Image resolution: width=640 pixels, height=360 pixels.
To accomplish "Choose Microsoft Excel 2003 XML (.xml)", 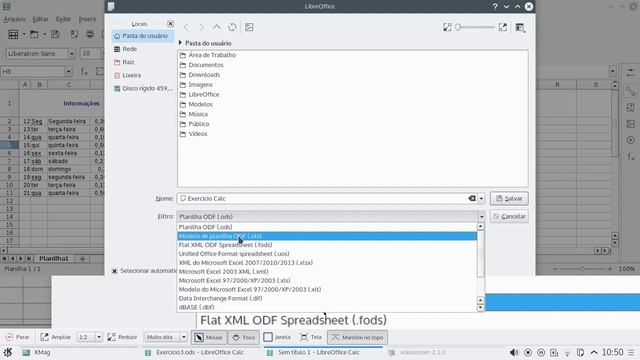I will 327,271.
